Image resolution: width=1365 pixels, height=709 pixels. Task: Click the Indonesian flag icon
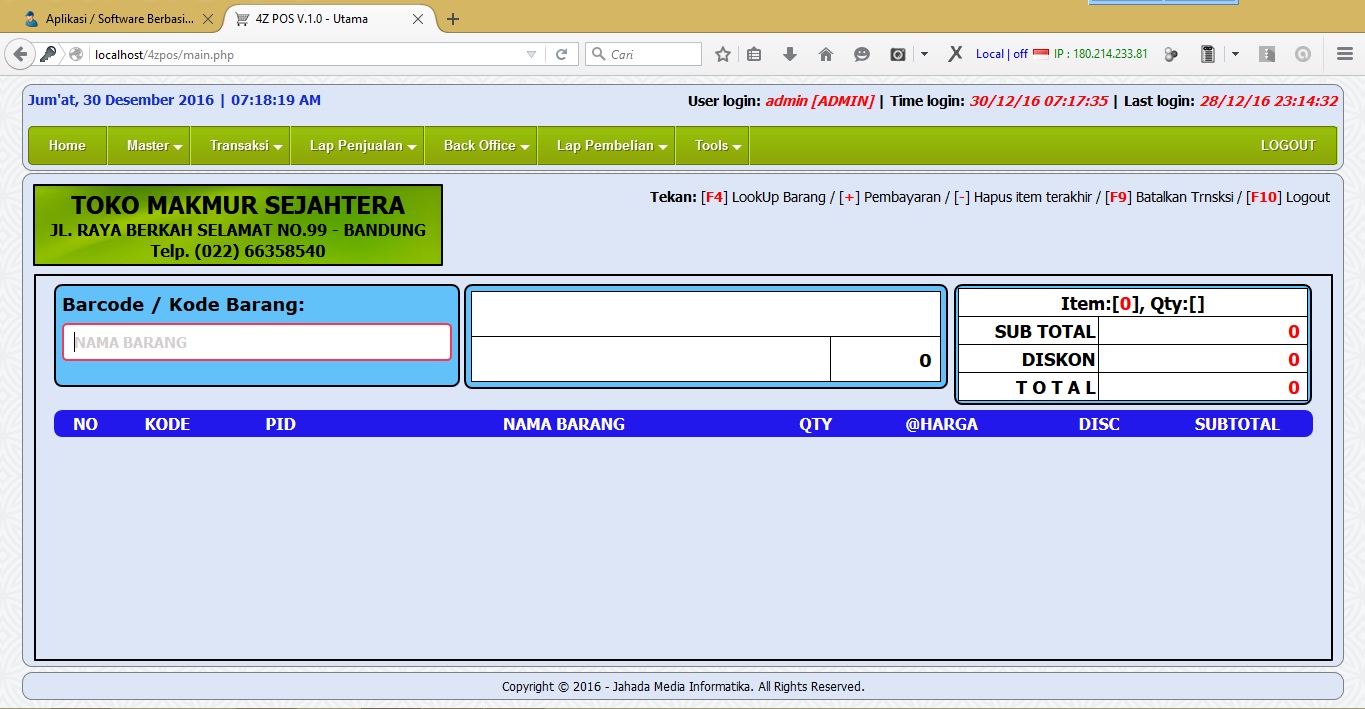[x=1041, y=54]
